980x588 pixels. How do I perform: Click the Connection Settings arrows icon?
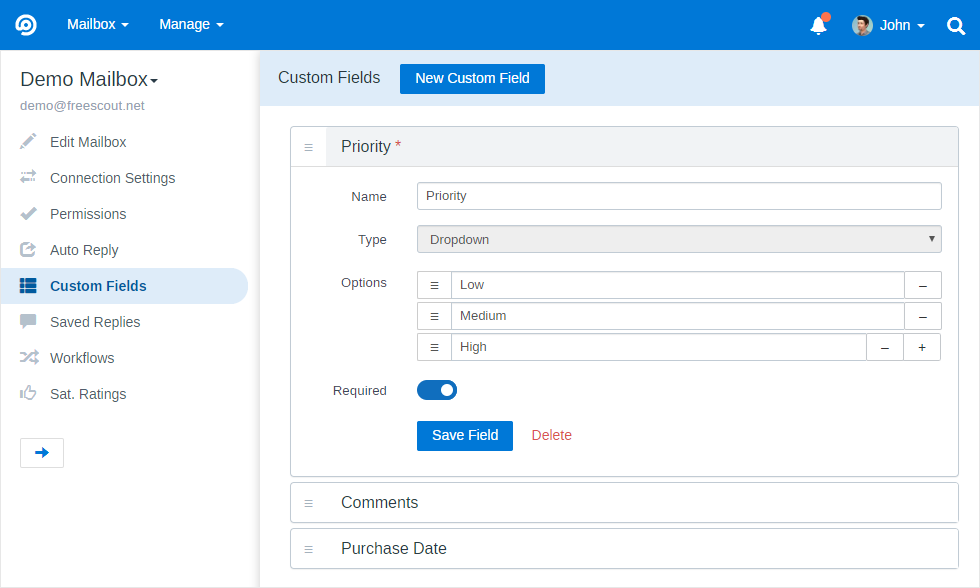point(28,177)
